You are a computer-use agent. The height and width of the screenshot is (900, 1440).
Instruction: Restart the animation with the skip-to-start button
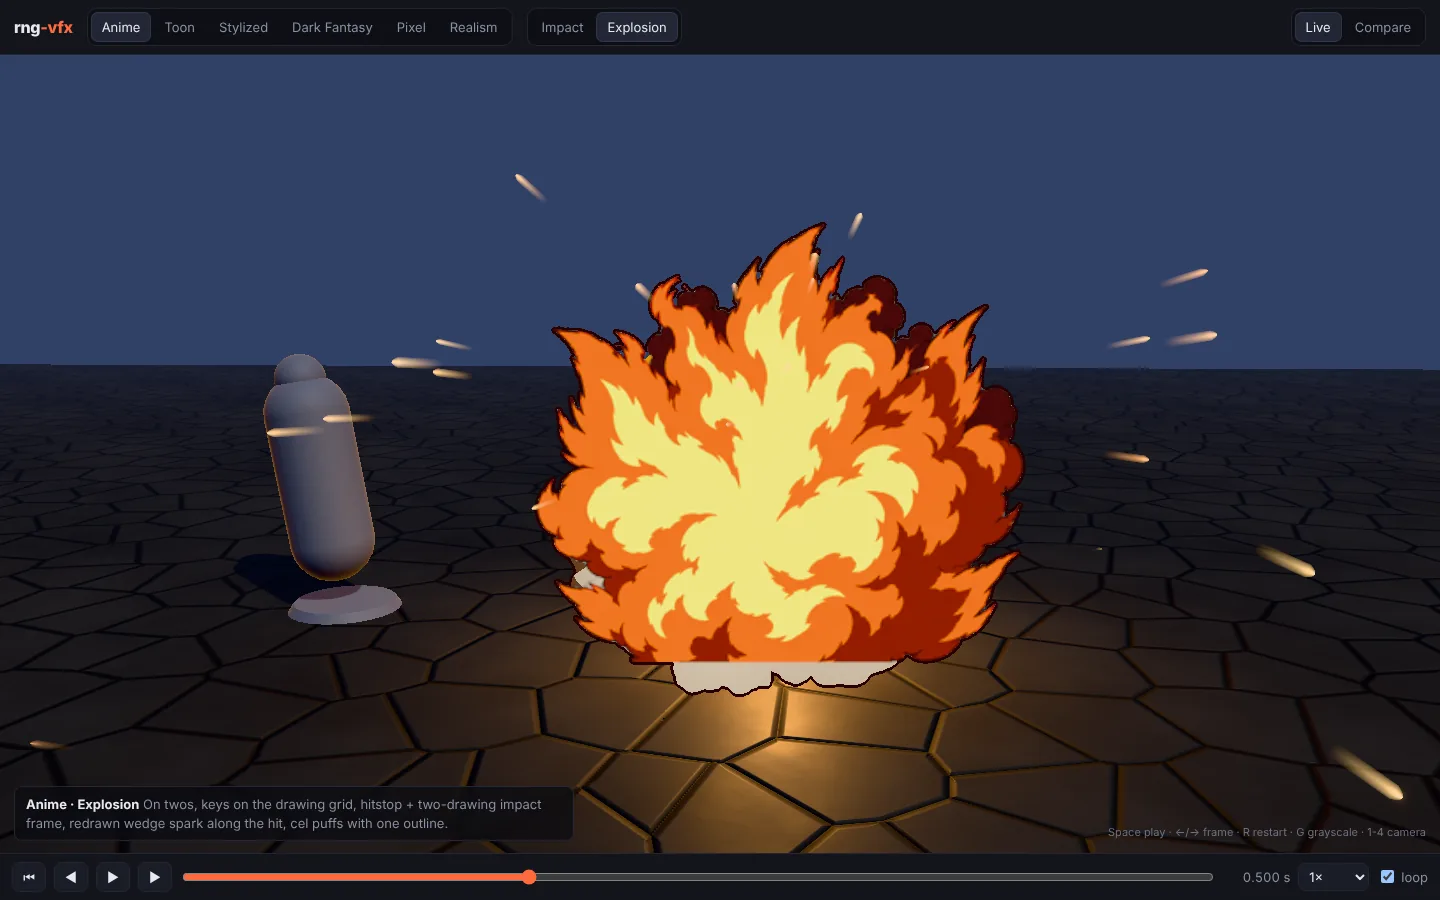click(x=29, y=877)
